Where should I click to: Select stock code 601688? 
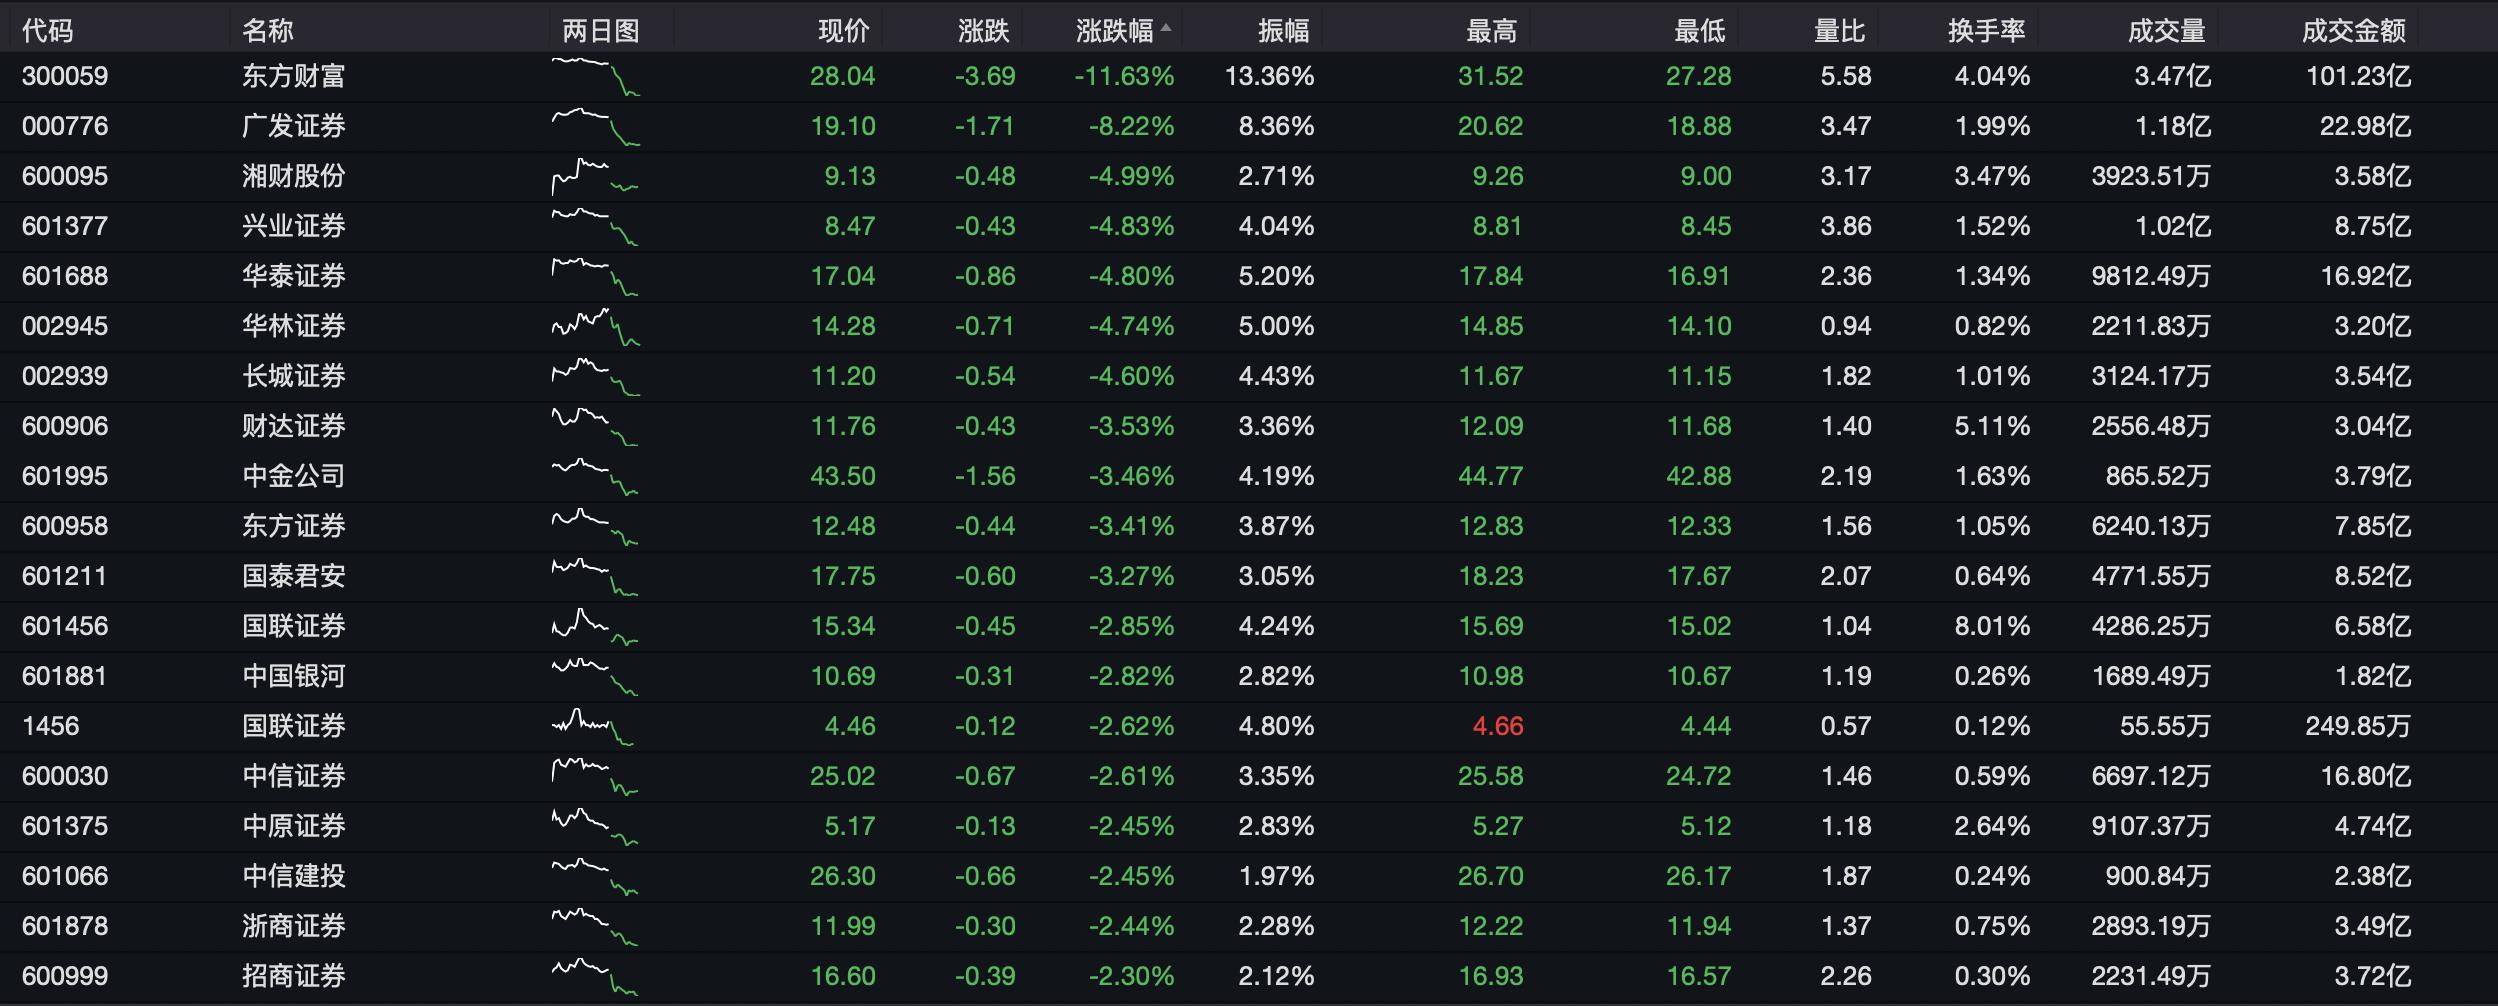pyautogui.click(x=65, y=276)
